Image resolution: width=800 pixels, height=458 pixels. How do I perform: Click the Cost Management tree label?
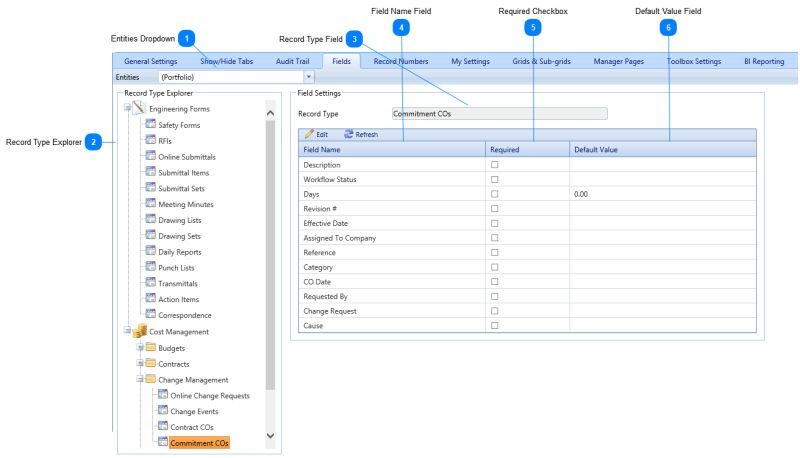pos(179,332)
